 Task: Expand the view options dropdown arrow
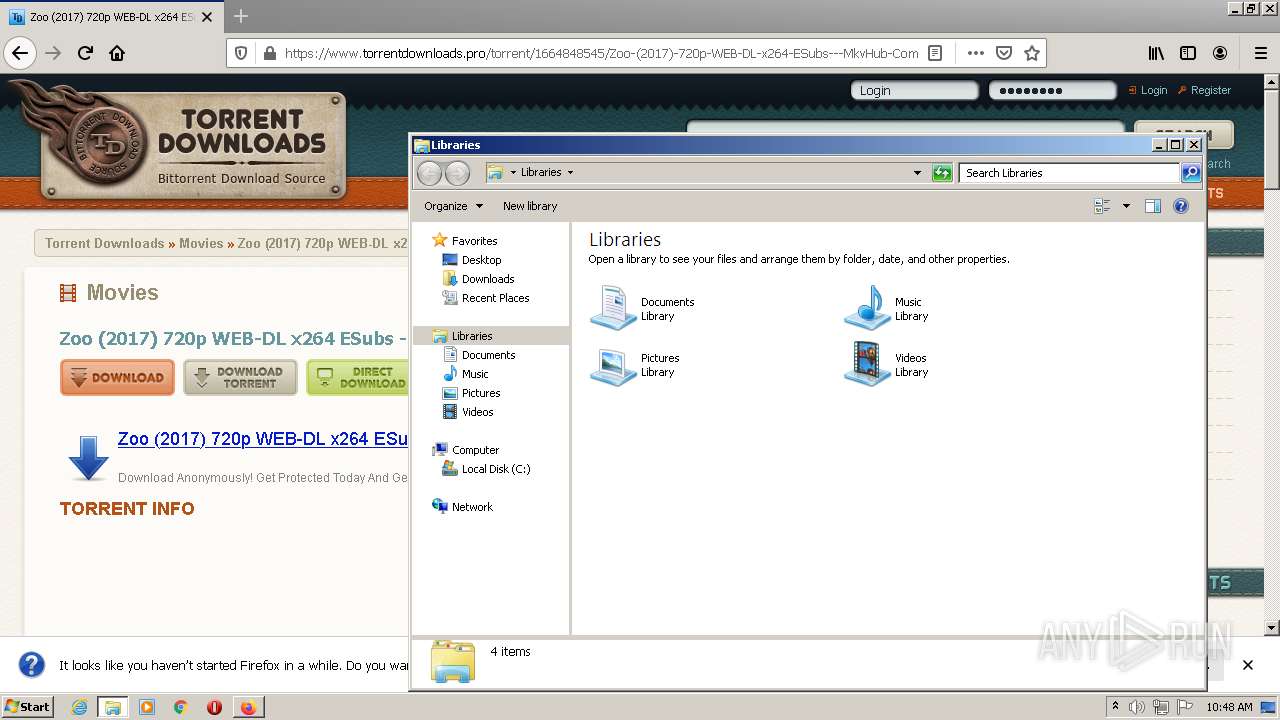tap(1126, 206)
